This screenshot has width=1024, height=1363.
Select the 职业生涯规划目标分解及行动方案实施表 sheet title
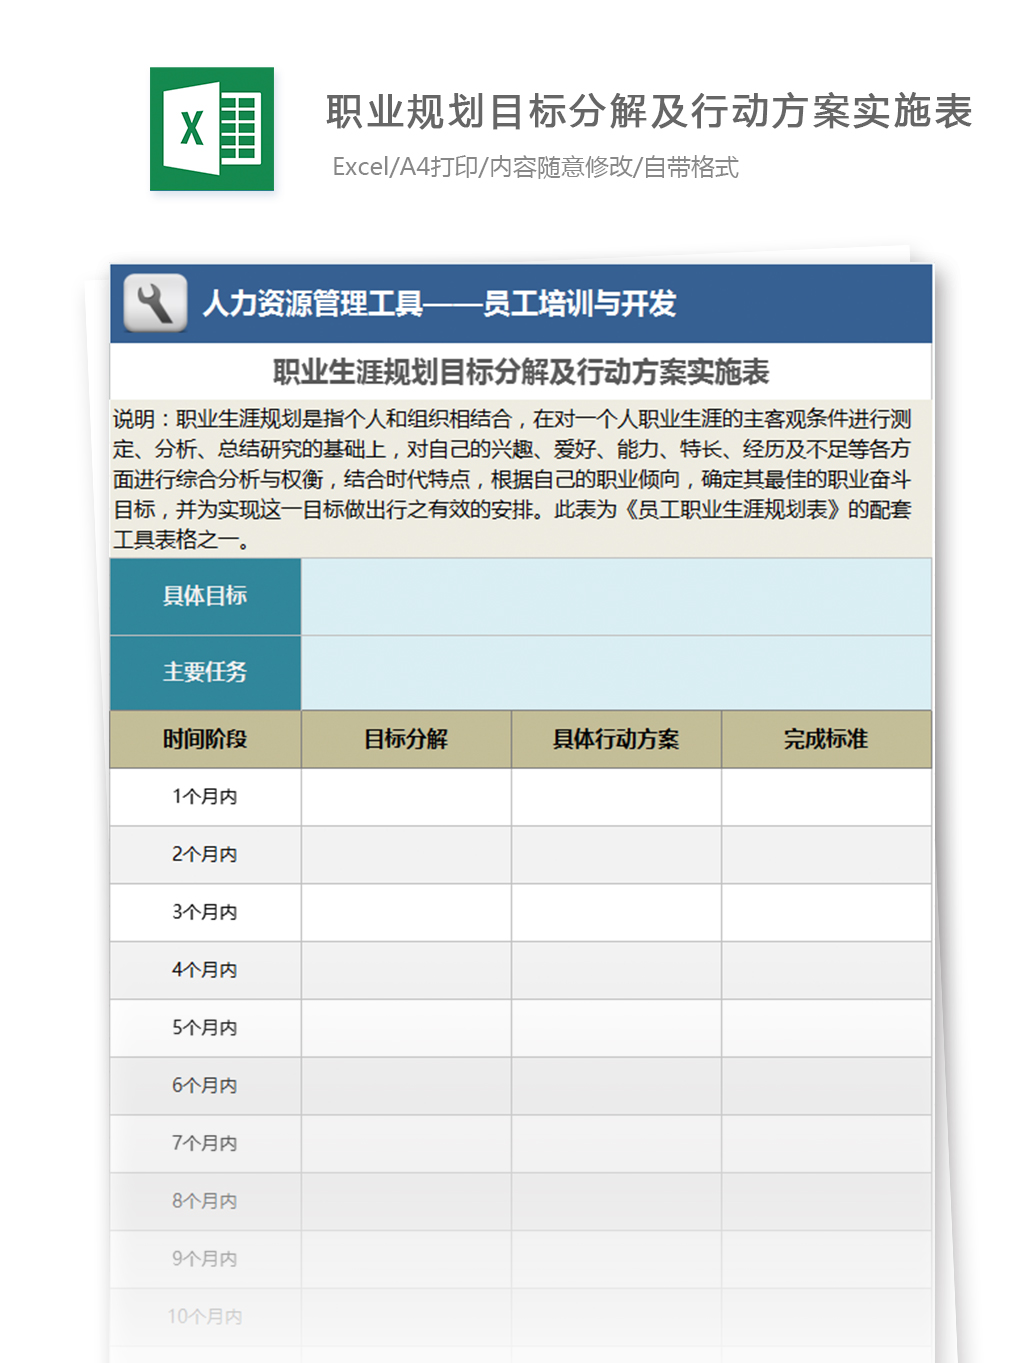(x=520, y=372)
